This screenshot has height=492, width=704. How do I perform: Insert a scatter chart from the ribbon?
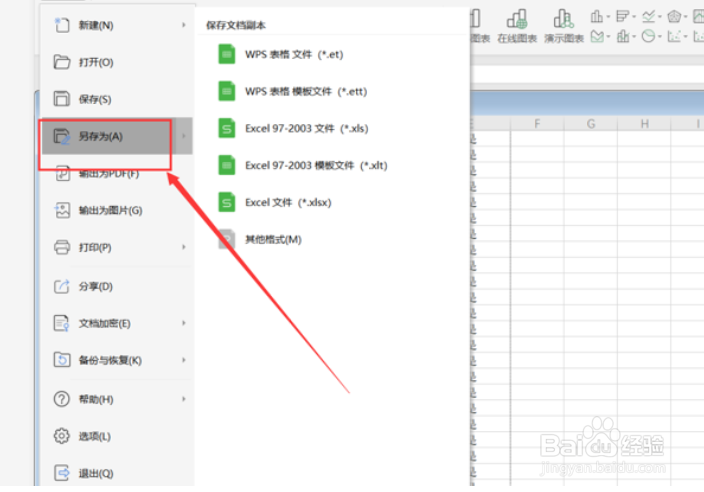(674, 36)
